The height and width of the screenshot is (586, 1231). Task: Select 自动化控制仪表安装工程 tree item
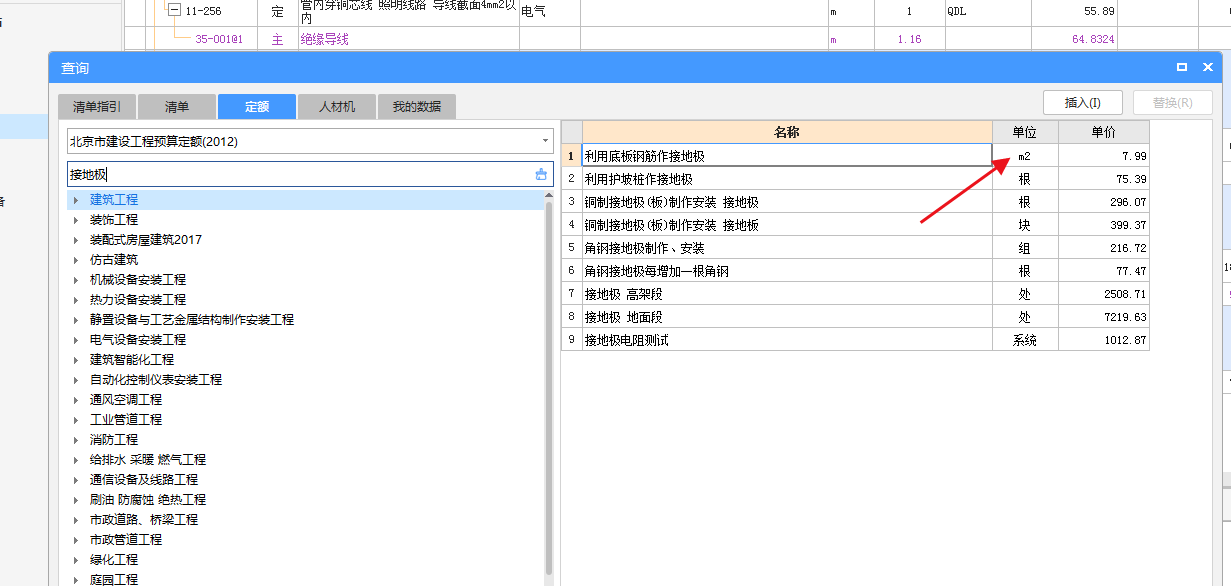click(156, 380)
